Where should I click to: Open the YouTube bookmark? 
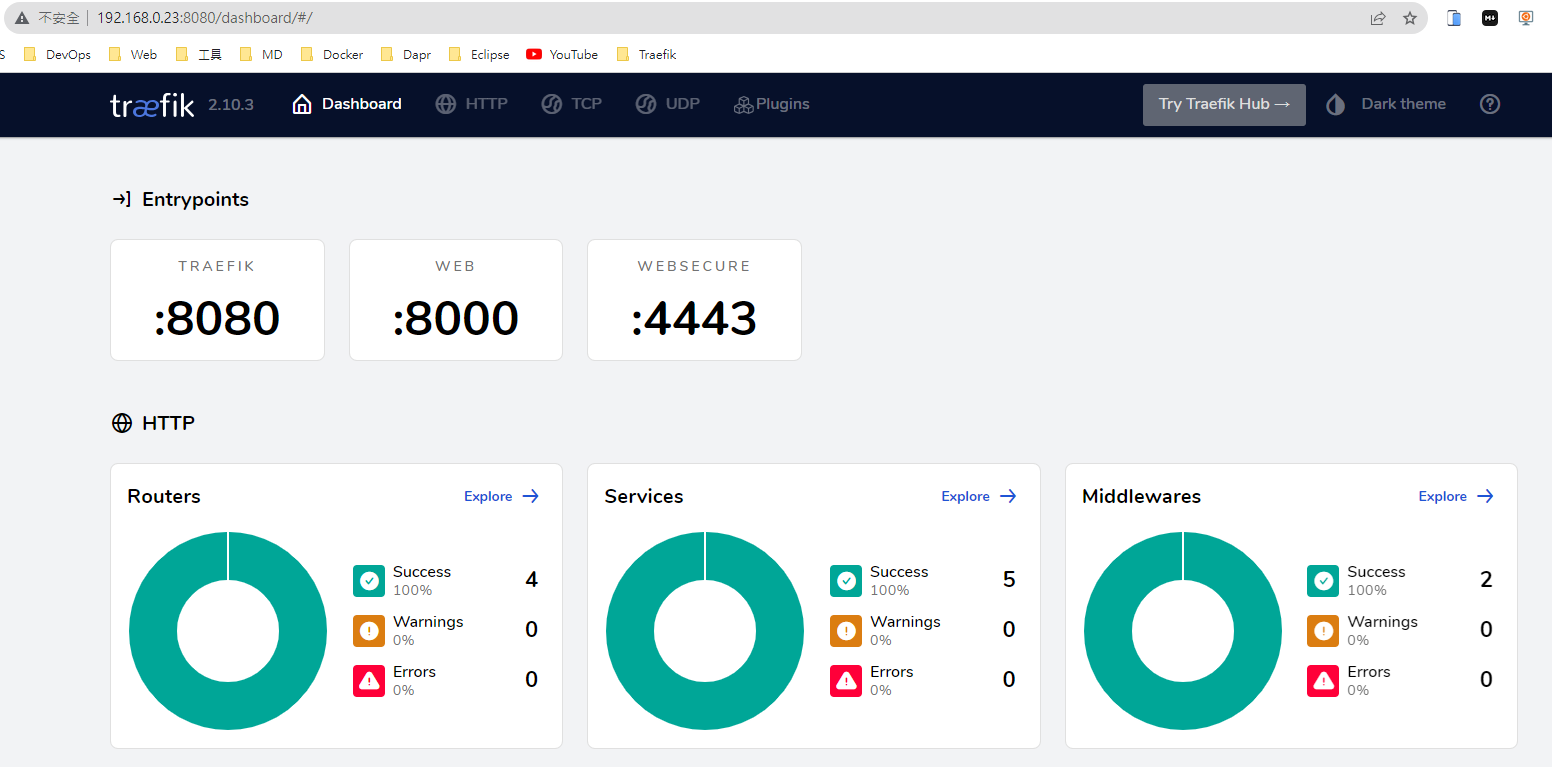pos(562,55)
